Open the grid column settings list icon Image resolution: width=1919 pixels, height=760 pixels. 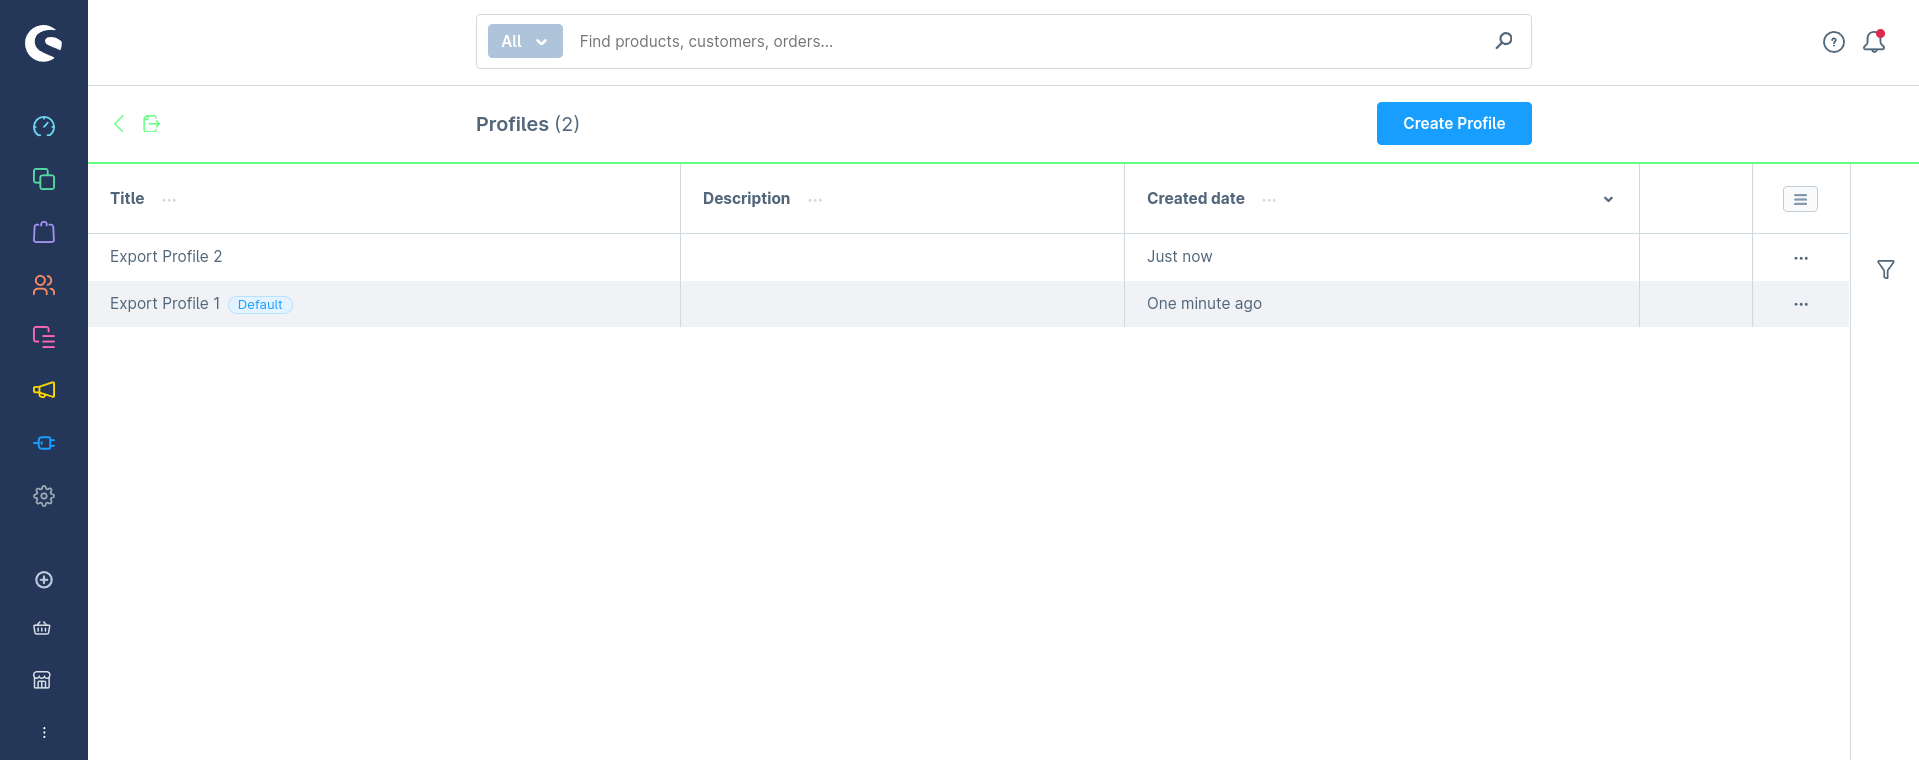click(1800, 199)
